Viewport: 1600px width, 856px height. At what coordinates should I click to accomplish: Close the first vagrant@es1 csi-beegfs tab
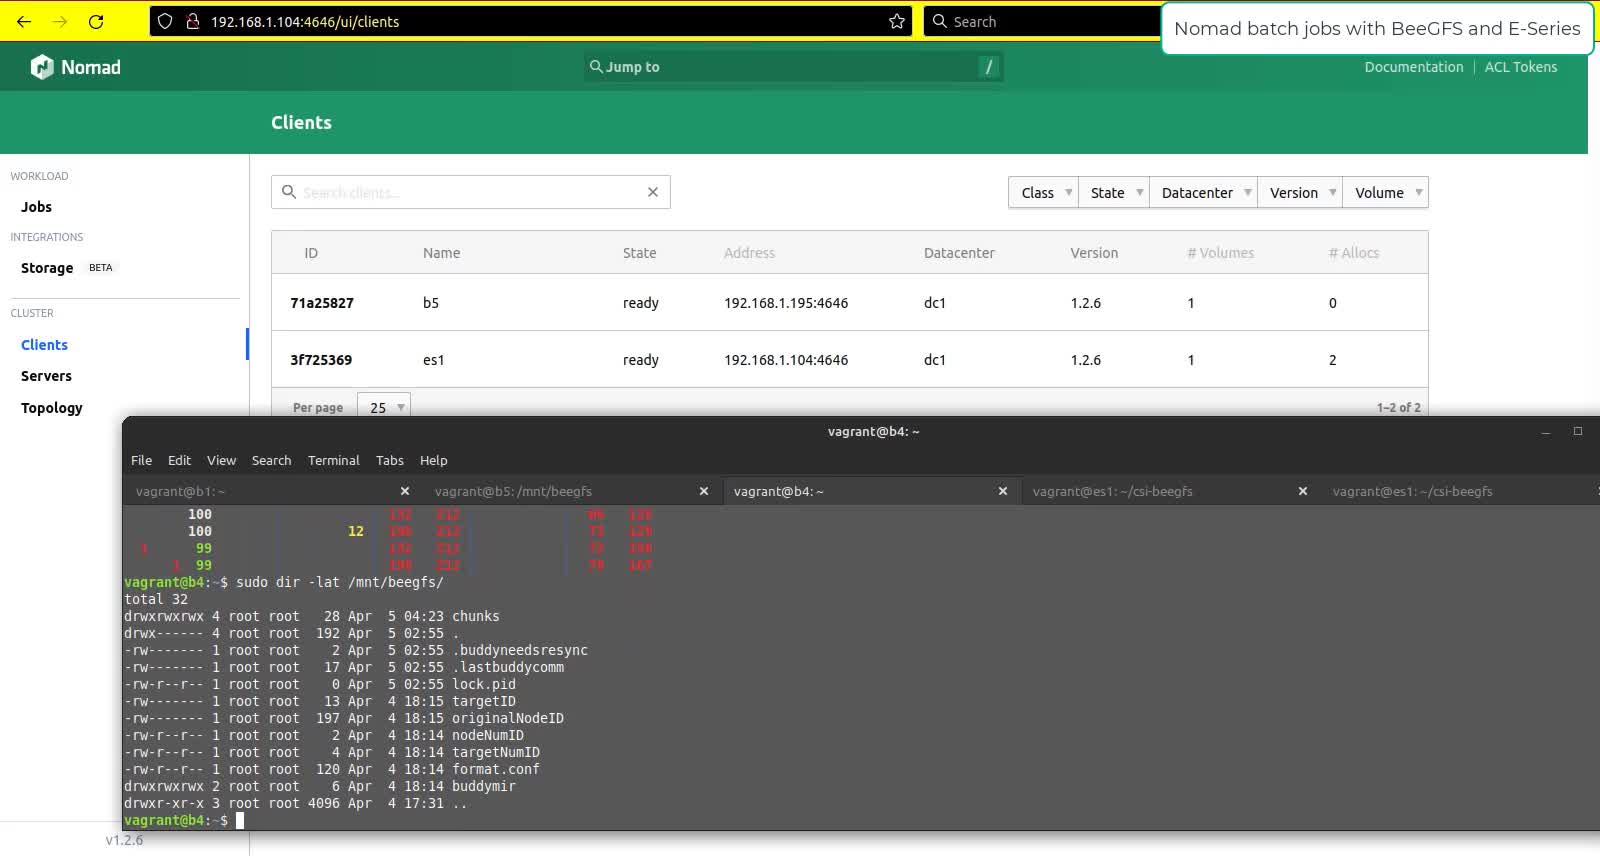pyautogui.click(x=1303, y=491)
